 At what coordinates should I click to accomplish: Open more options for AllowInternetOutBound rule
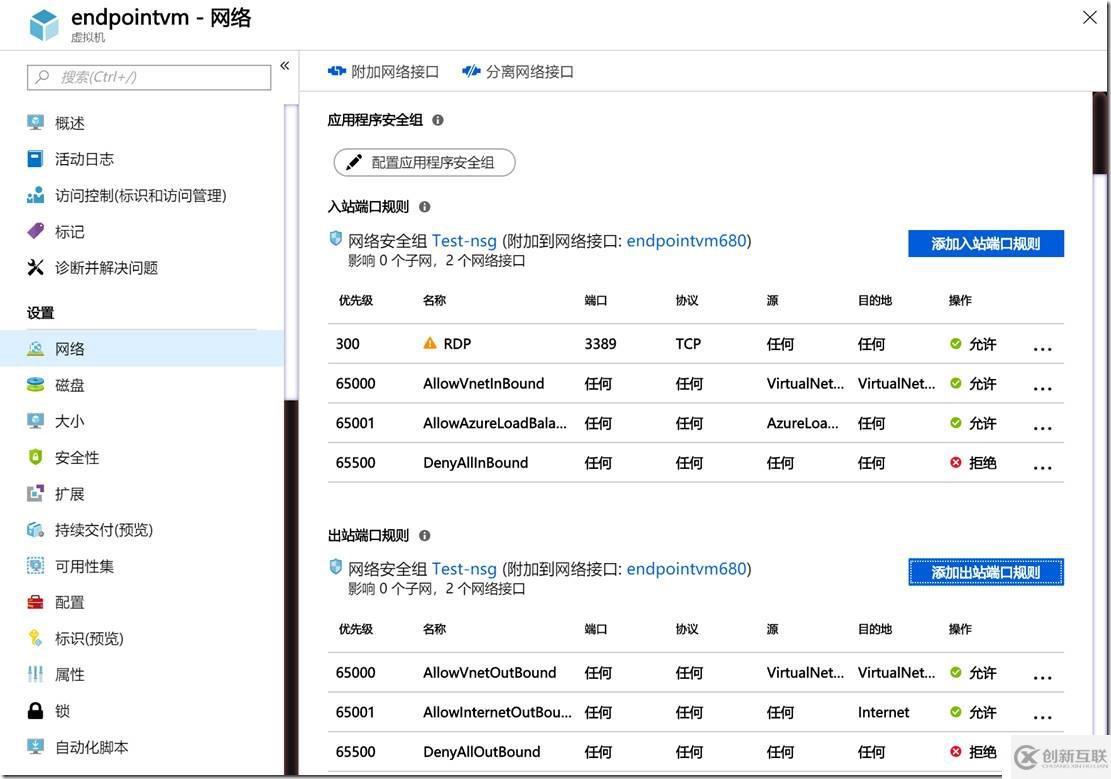point(1042,716)
